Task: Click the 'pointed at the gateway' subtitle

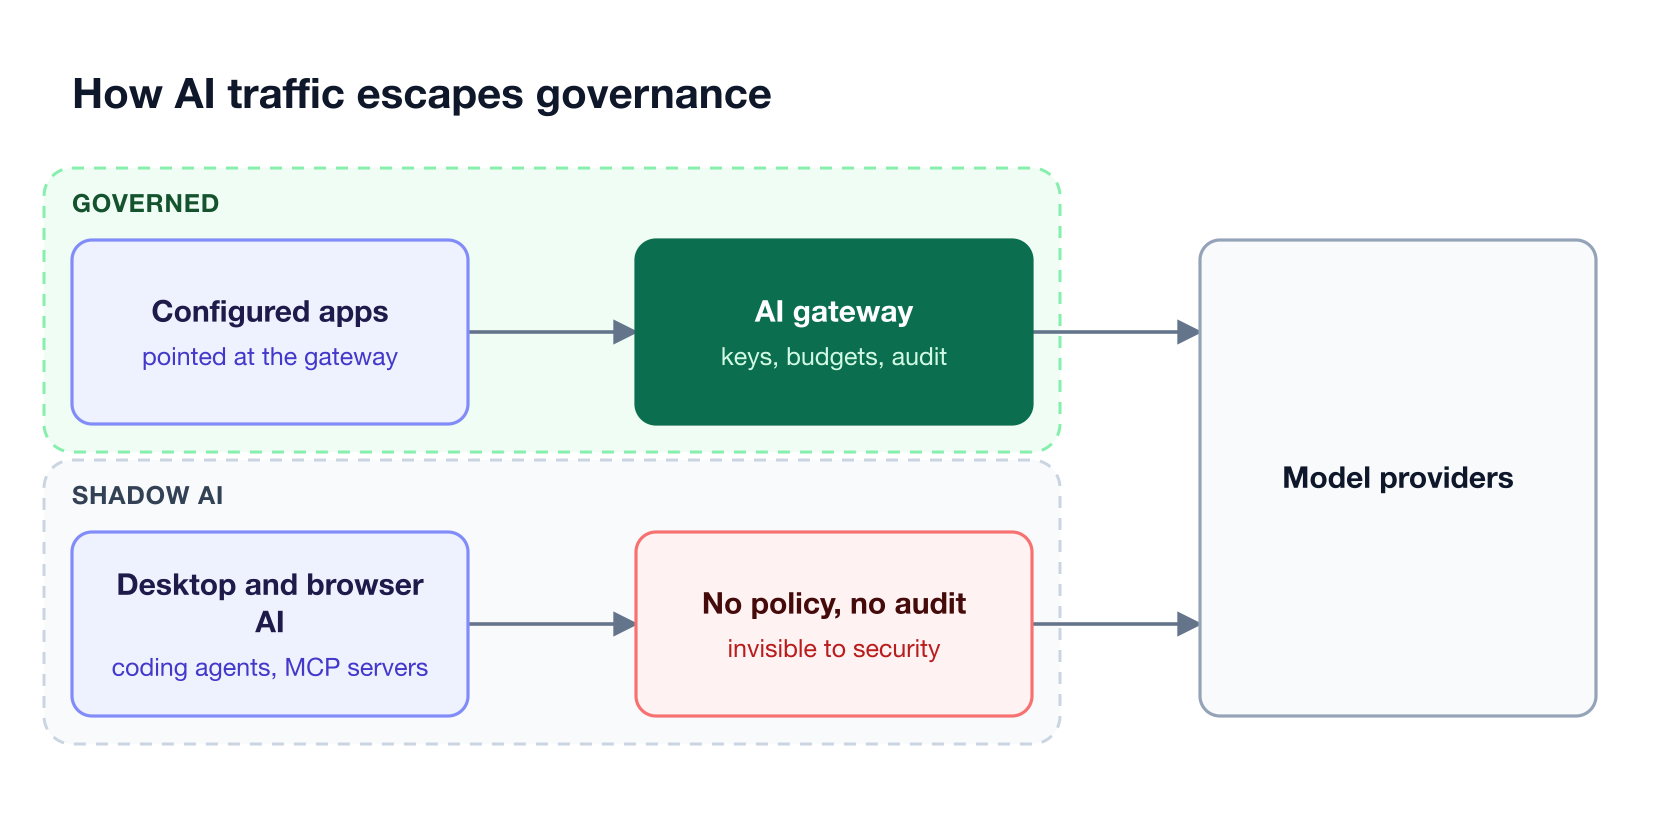Action: tap(270, 357)
